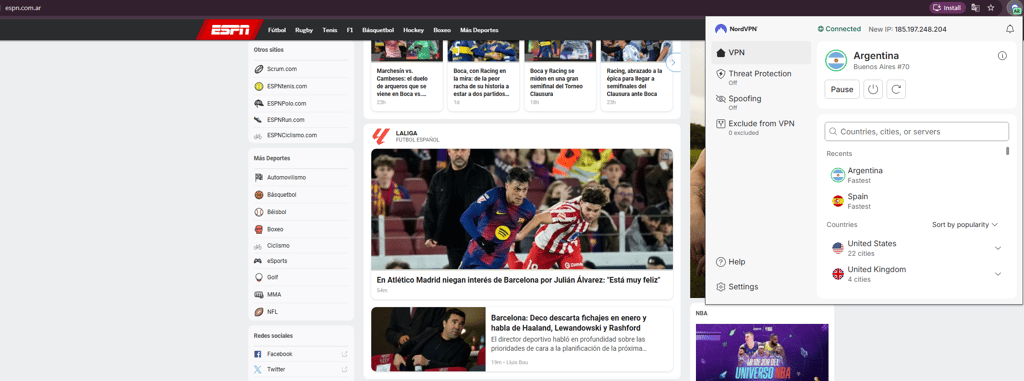The width and height of the screenshot is (1024, 381).
Task: Expand the United Kingdom cities list
Action: 998,274
